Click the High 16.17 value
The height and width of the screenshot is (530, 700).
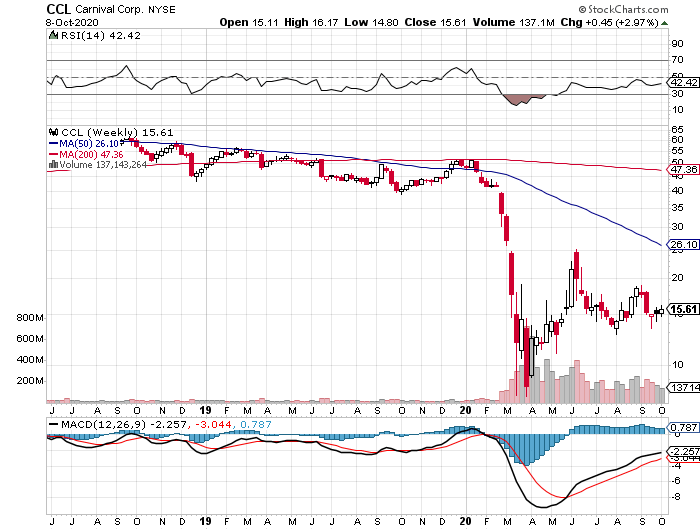311,22
